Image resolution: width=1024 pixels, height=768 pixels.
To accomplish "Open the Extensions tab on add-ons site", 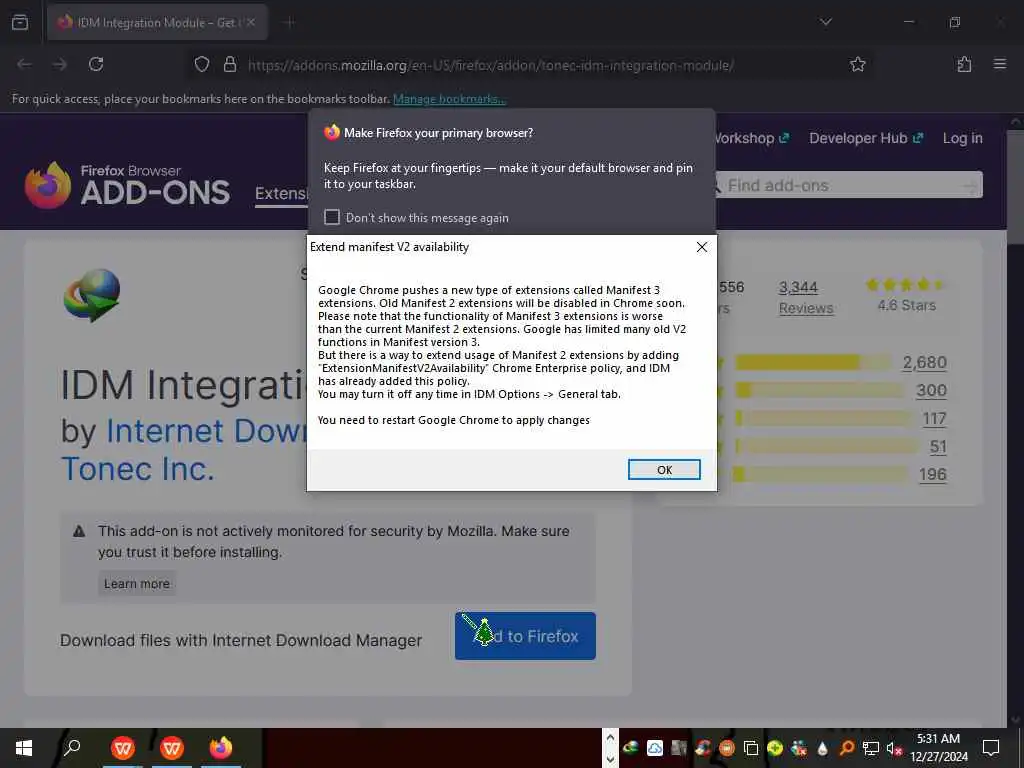I will tap(281, 194).
